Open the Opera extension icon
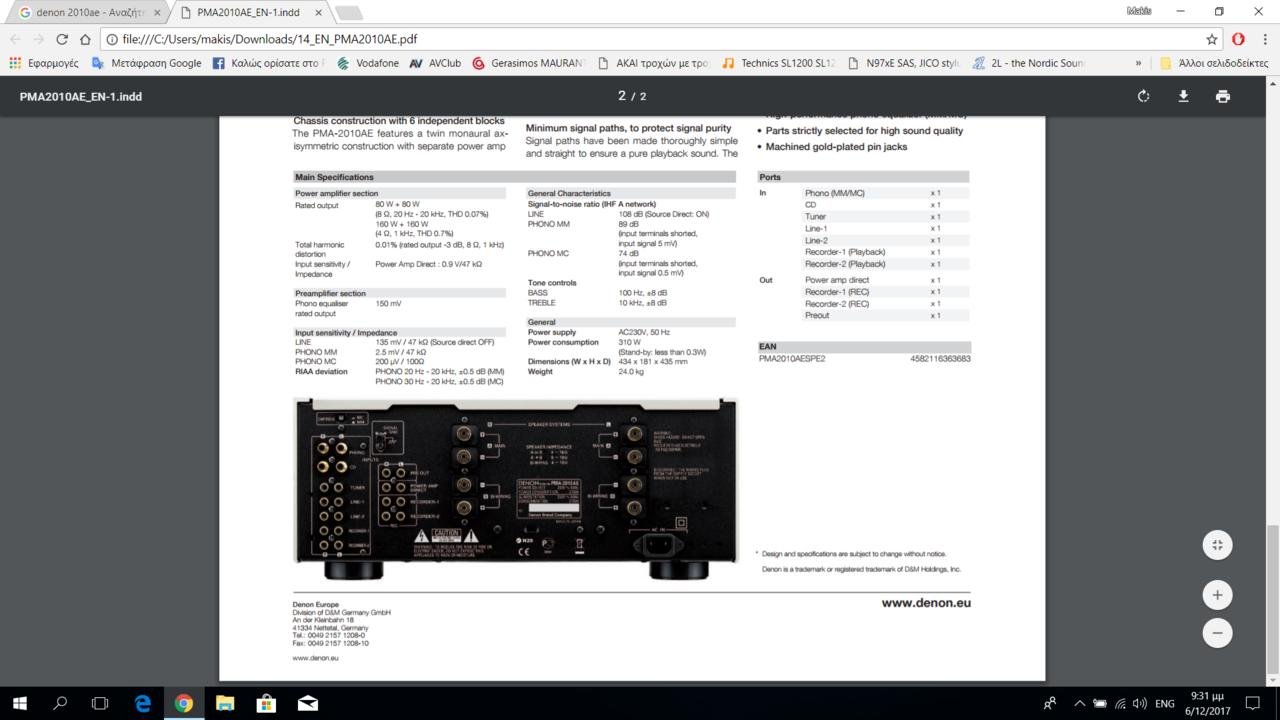The width and height of the screenshot is (1280, 720). [1238, 39]
